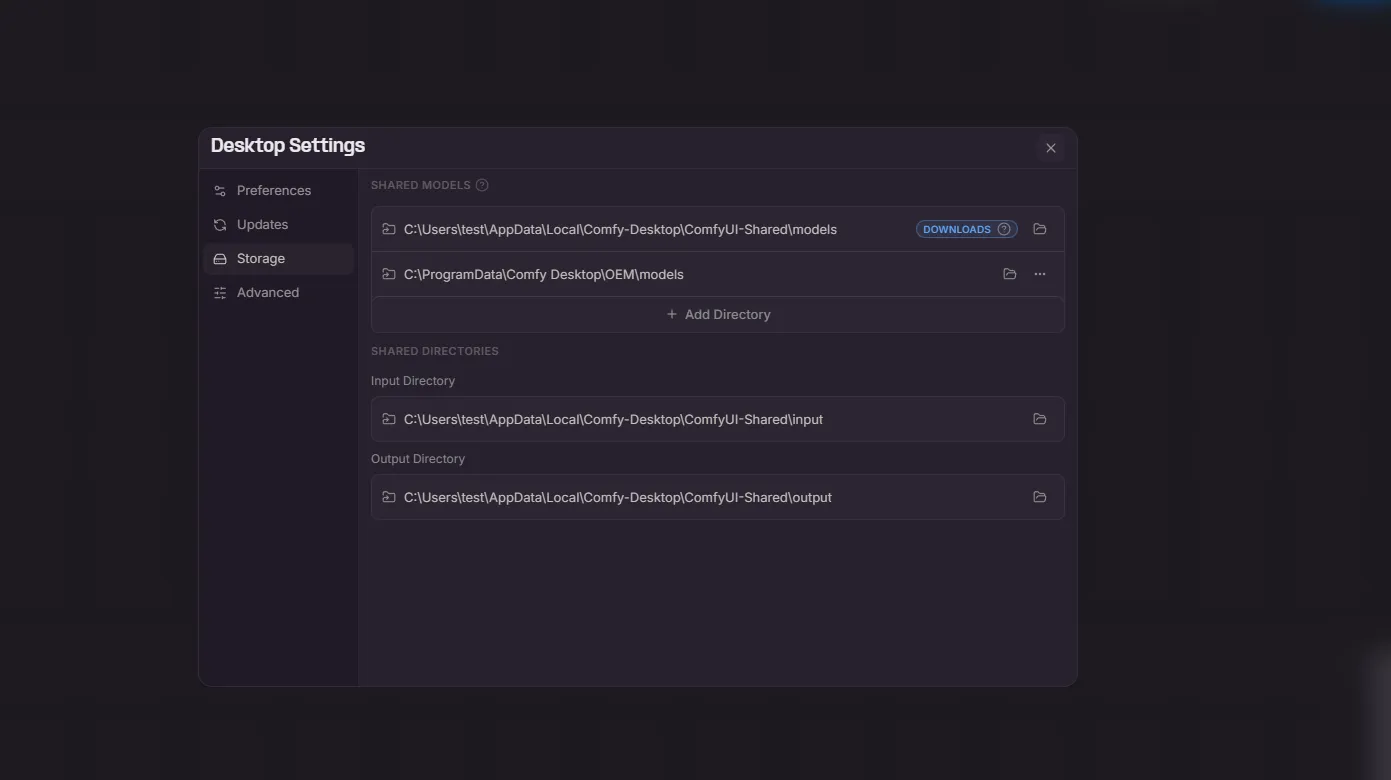Open the output directory folder in explorer
The width and height of the screenshot is (1391, 780).
pos(1040,497)
